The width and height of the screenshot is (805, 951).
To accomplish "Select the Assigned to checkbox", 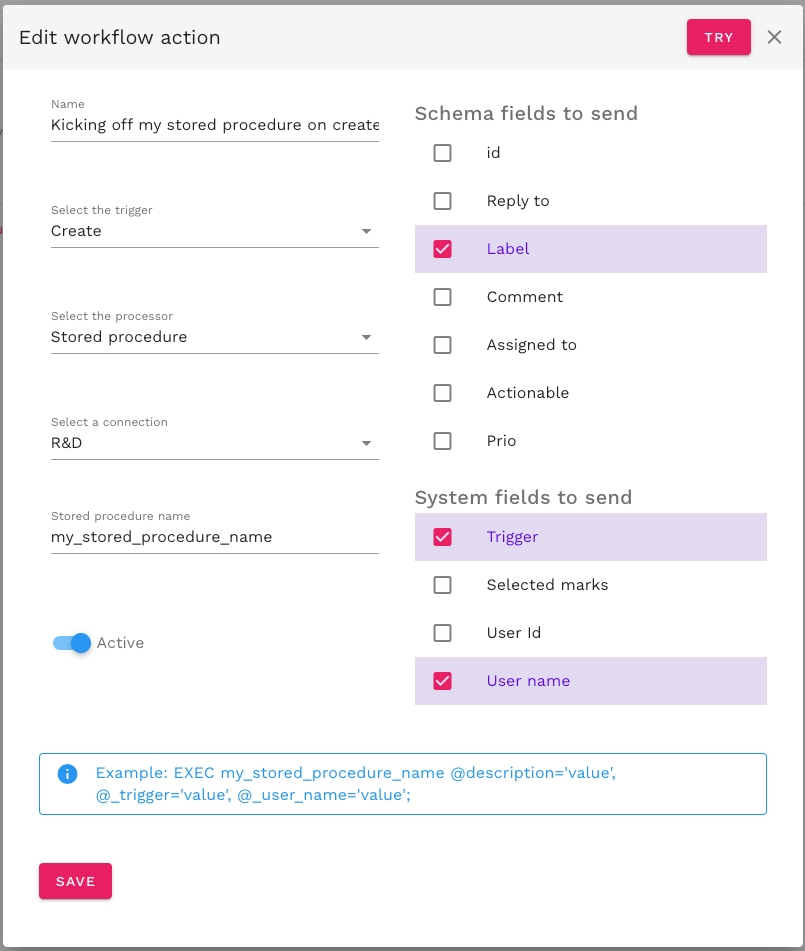I will pos(442,345).
